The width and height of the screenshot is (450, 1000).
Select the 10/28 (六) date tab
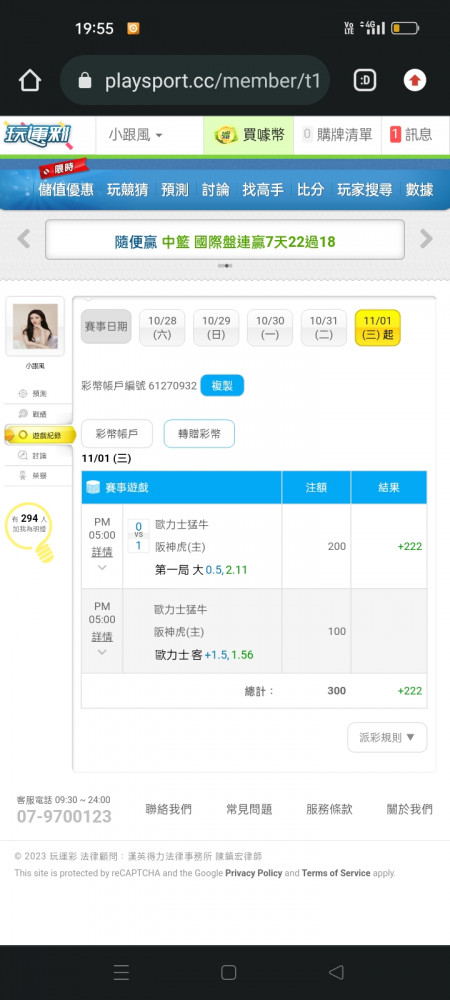pyautogui.click(x=162, y=328)
